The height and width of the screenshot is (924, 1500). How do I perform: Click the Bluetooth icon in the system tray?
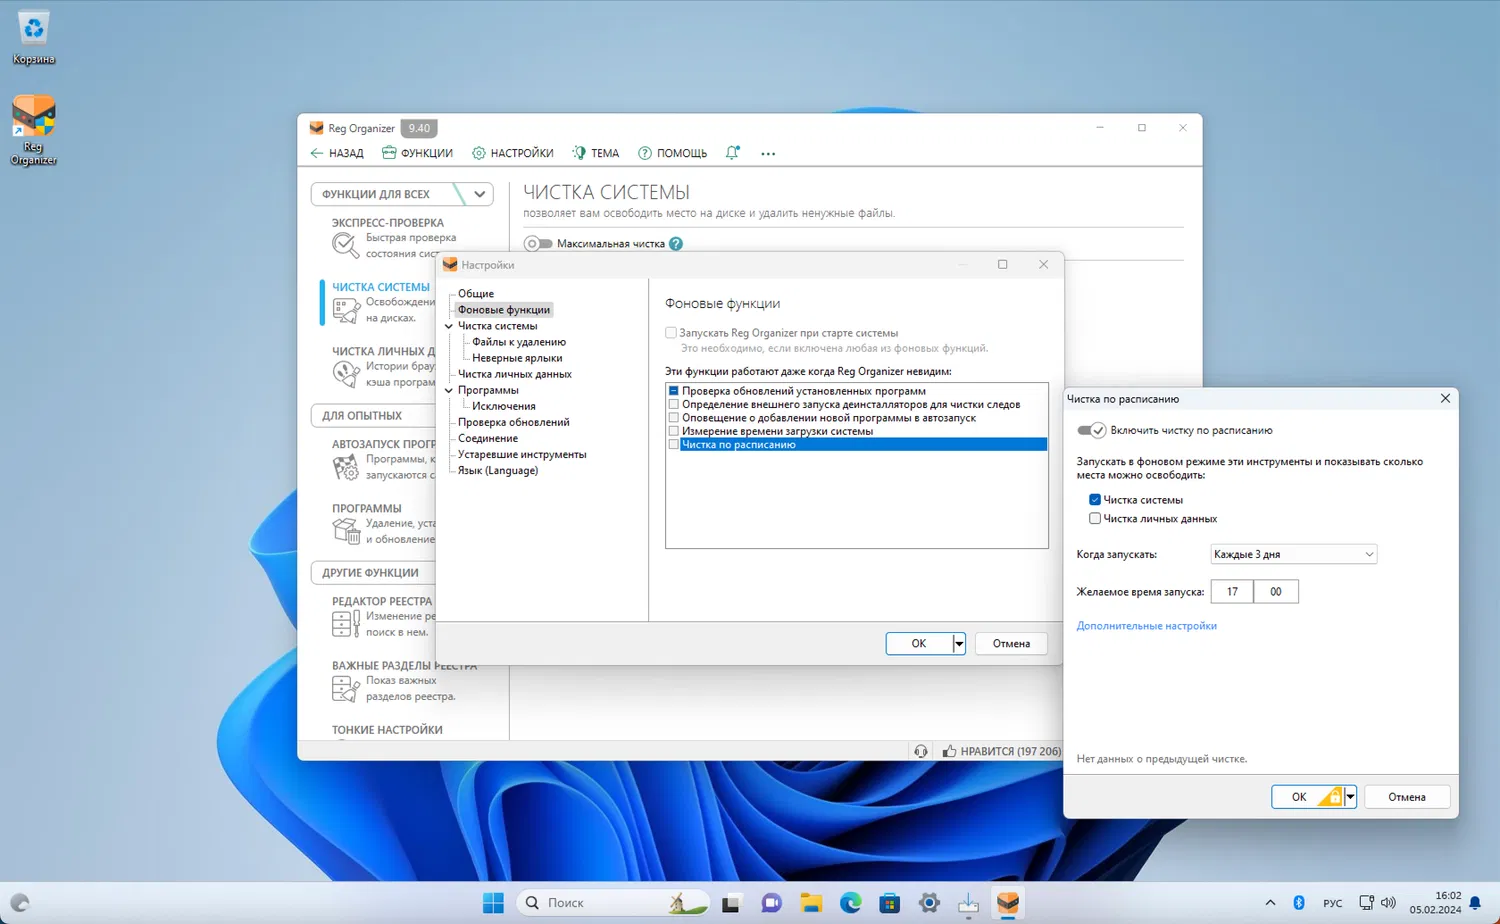[x=1299, y=903]
